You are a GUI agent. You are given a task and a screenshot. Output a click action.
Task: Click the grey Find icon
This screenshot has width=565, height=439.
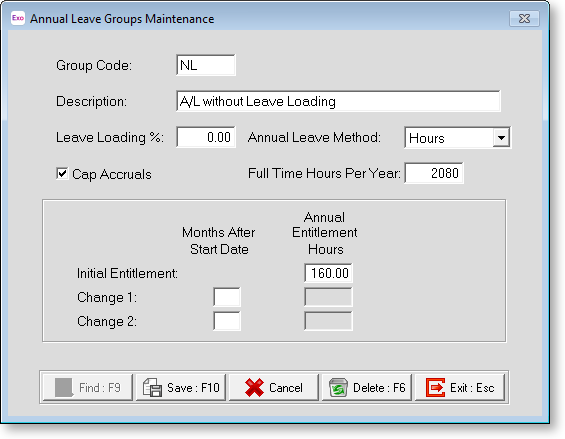(64, 388)
